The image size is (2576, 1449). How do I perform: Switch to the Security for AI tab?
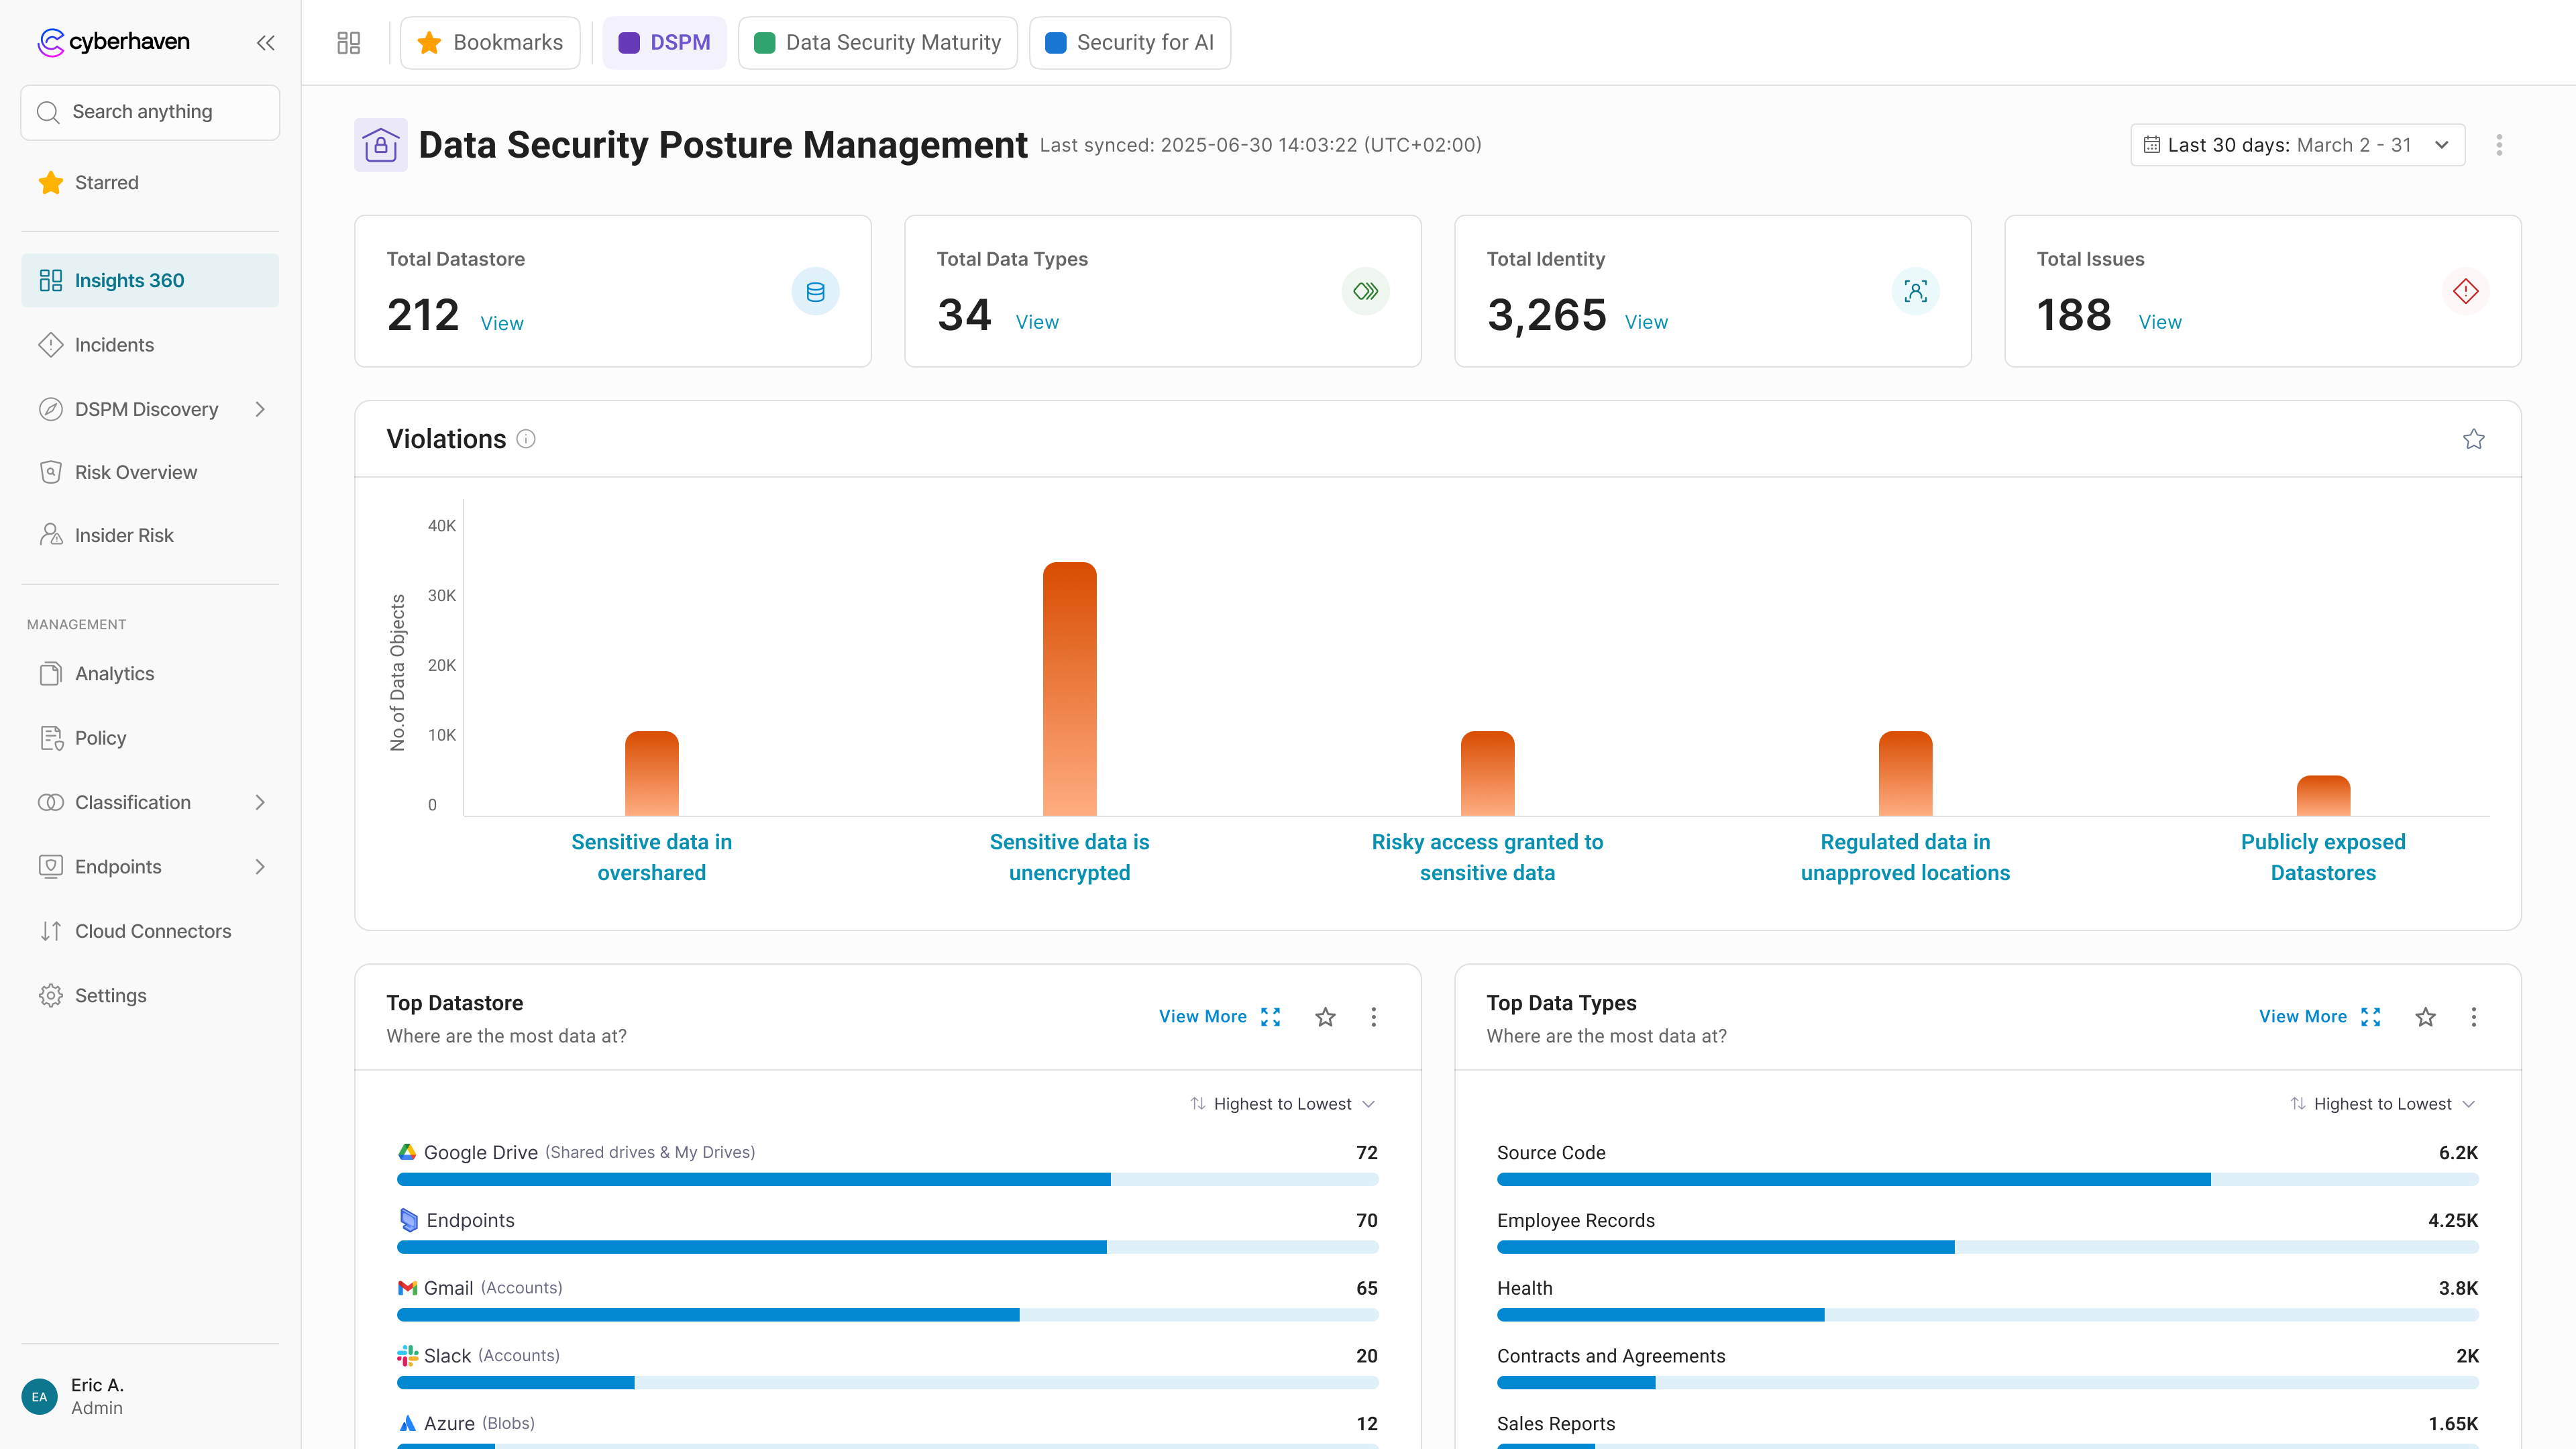coord(1130,42)
